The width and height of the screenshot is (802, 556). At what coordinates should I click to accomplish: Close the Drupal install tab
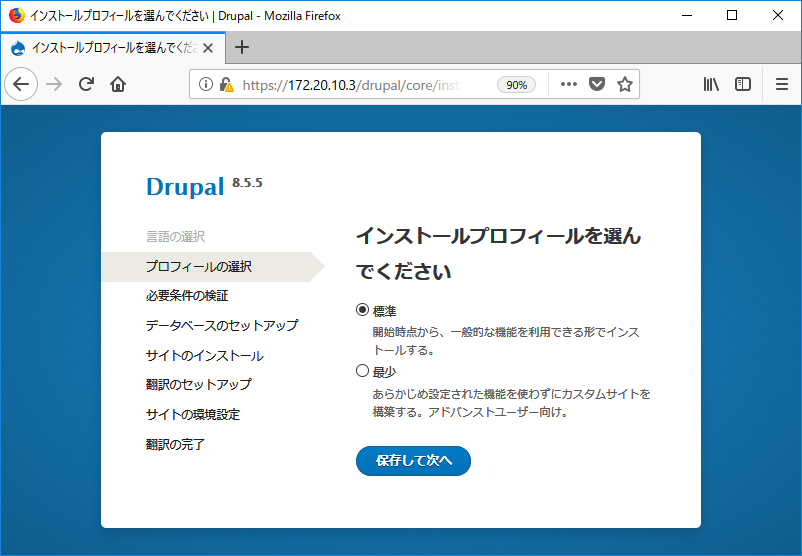coord(208,48)
